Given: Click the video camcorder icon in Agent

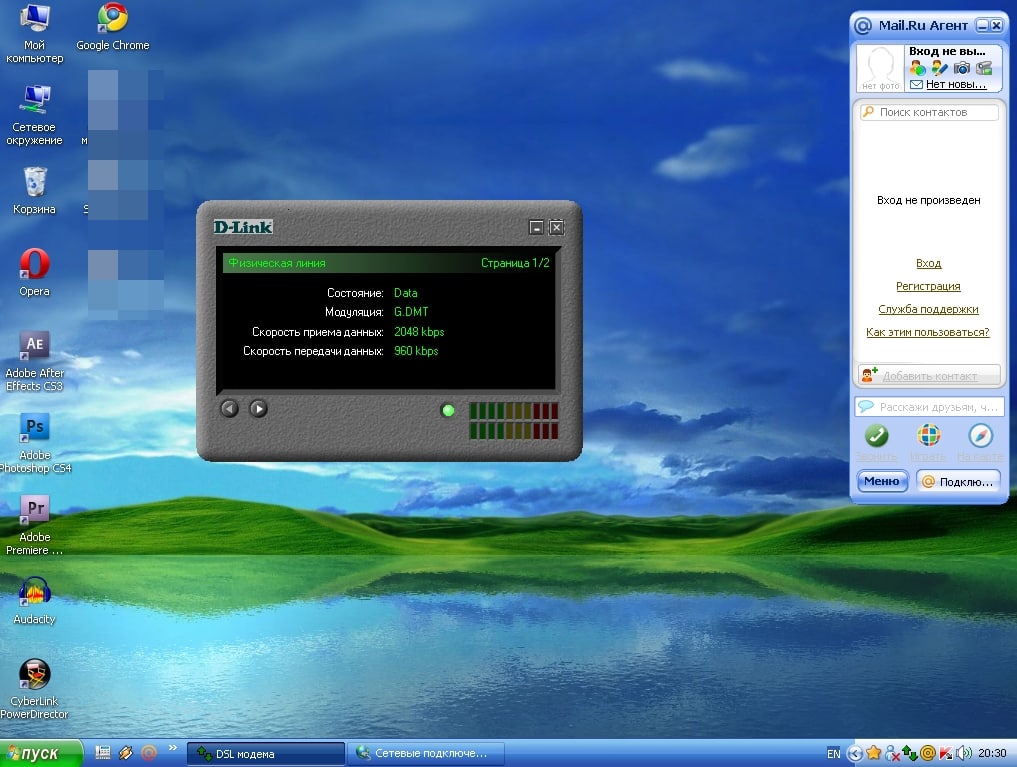Looking at the screenshot, I should click(x=984, y=67).
